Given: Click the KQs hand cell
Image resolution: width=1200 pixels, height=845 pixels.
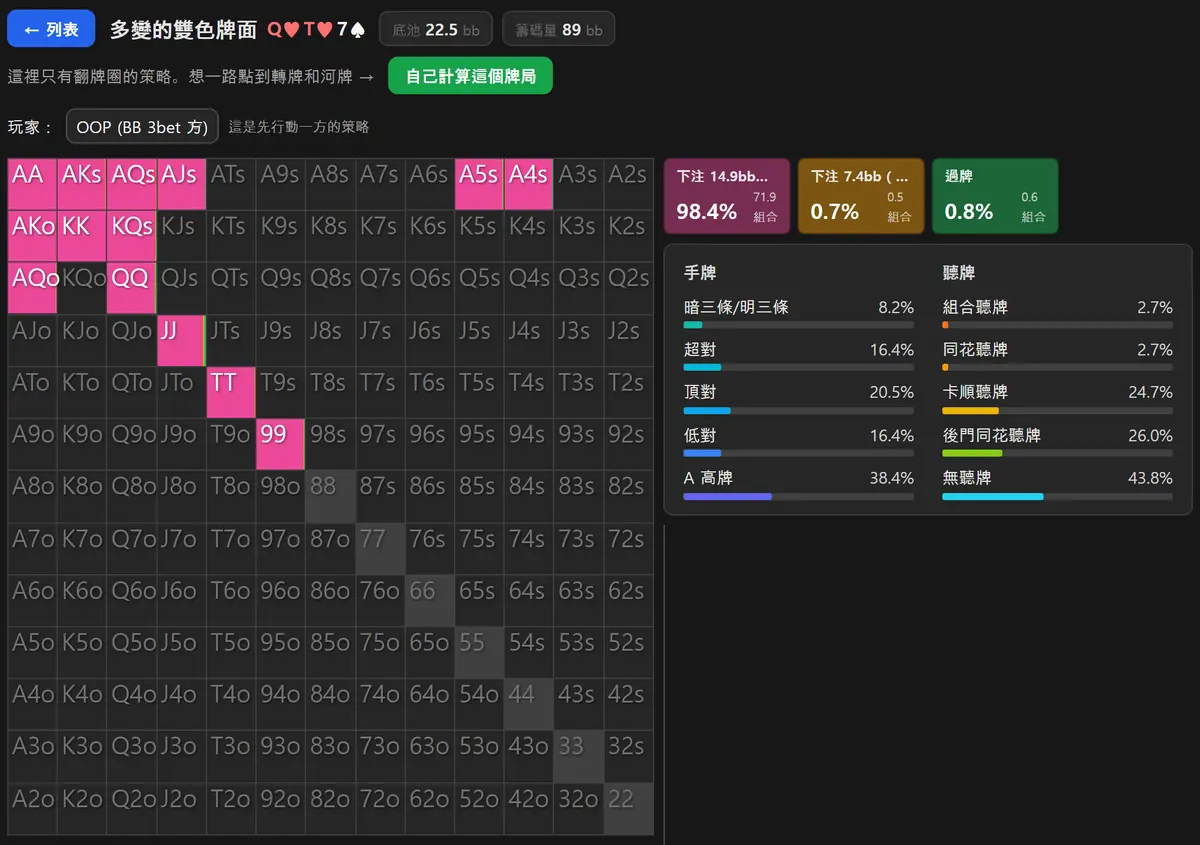Looking at the screenshot, I should [x=131, y=236].
